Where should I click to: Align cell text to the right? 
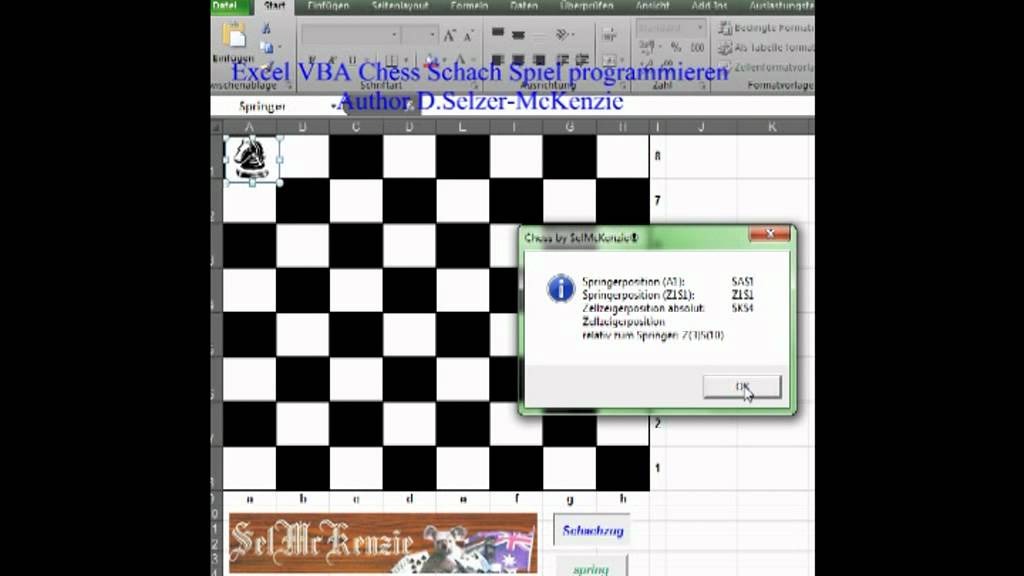click(x=539, y=59)
